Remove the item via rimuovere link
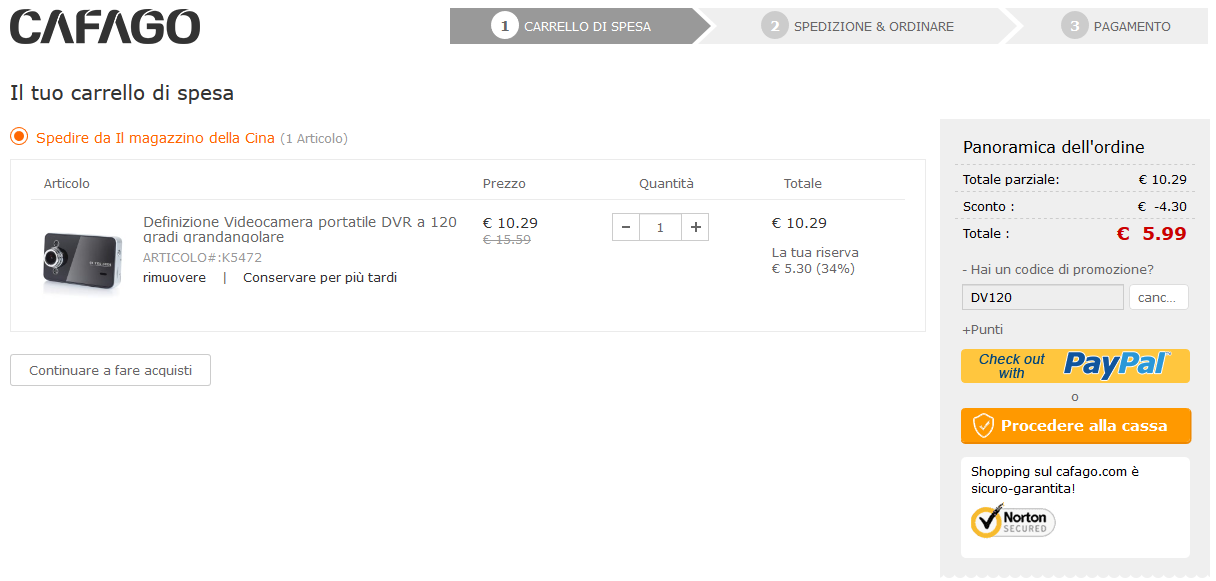 tap(174, 278)
